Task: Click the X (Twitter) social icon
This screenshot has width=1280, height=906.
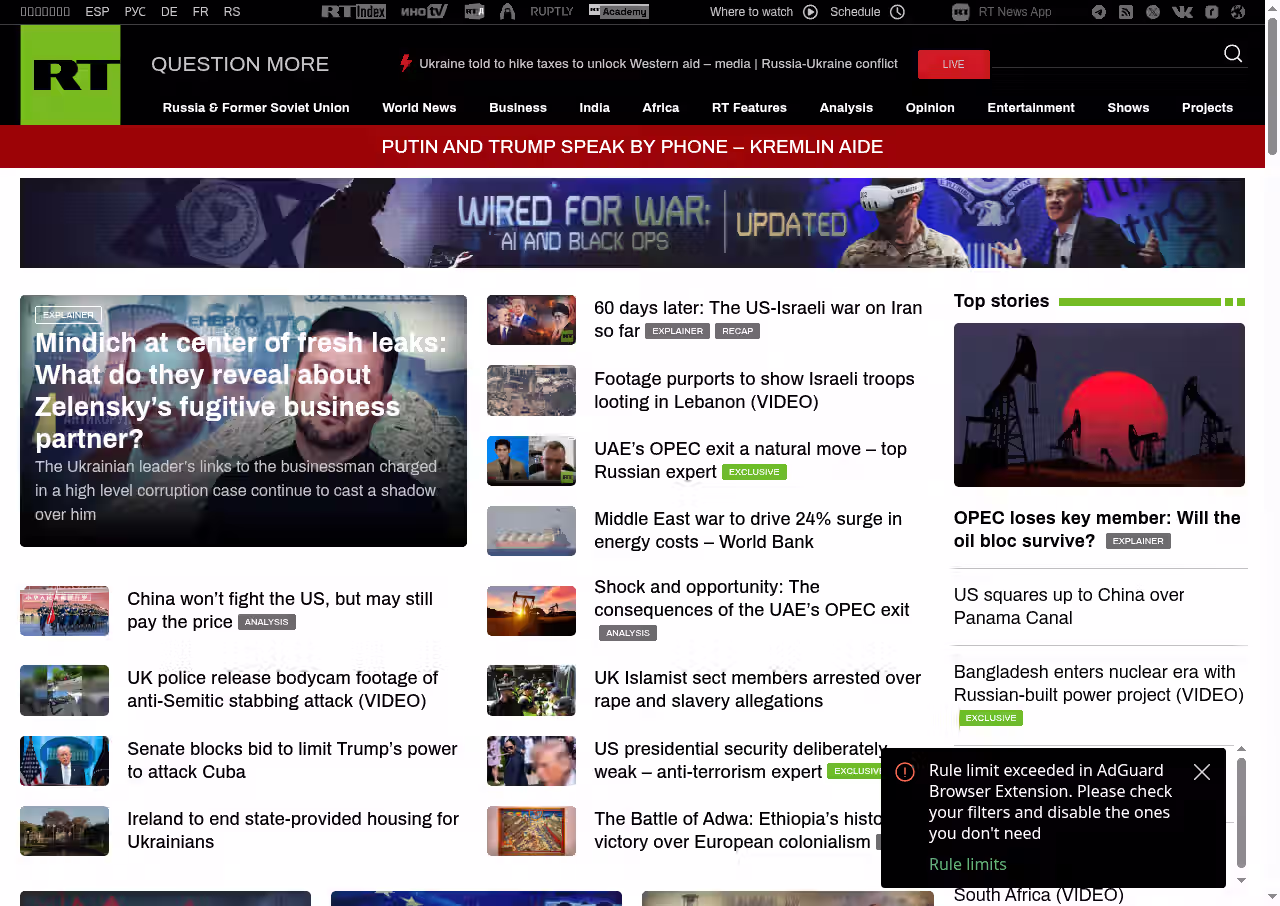Action: coord(1153,12)
